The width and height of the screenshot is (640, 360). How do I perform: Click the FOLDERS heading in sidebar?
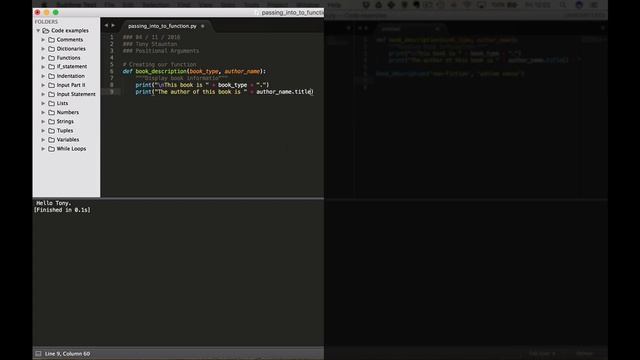coord(46,22)
